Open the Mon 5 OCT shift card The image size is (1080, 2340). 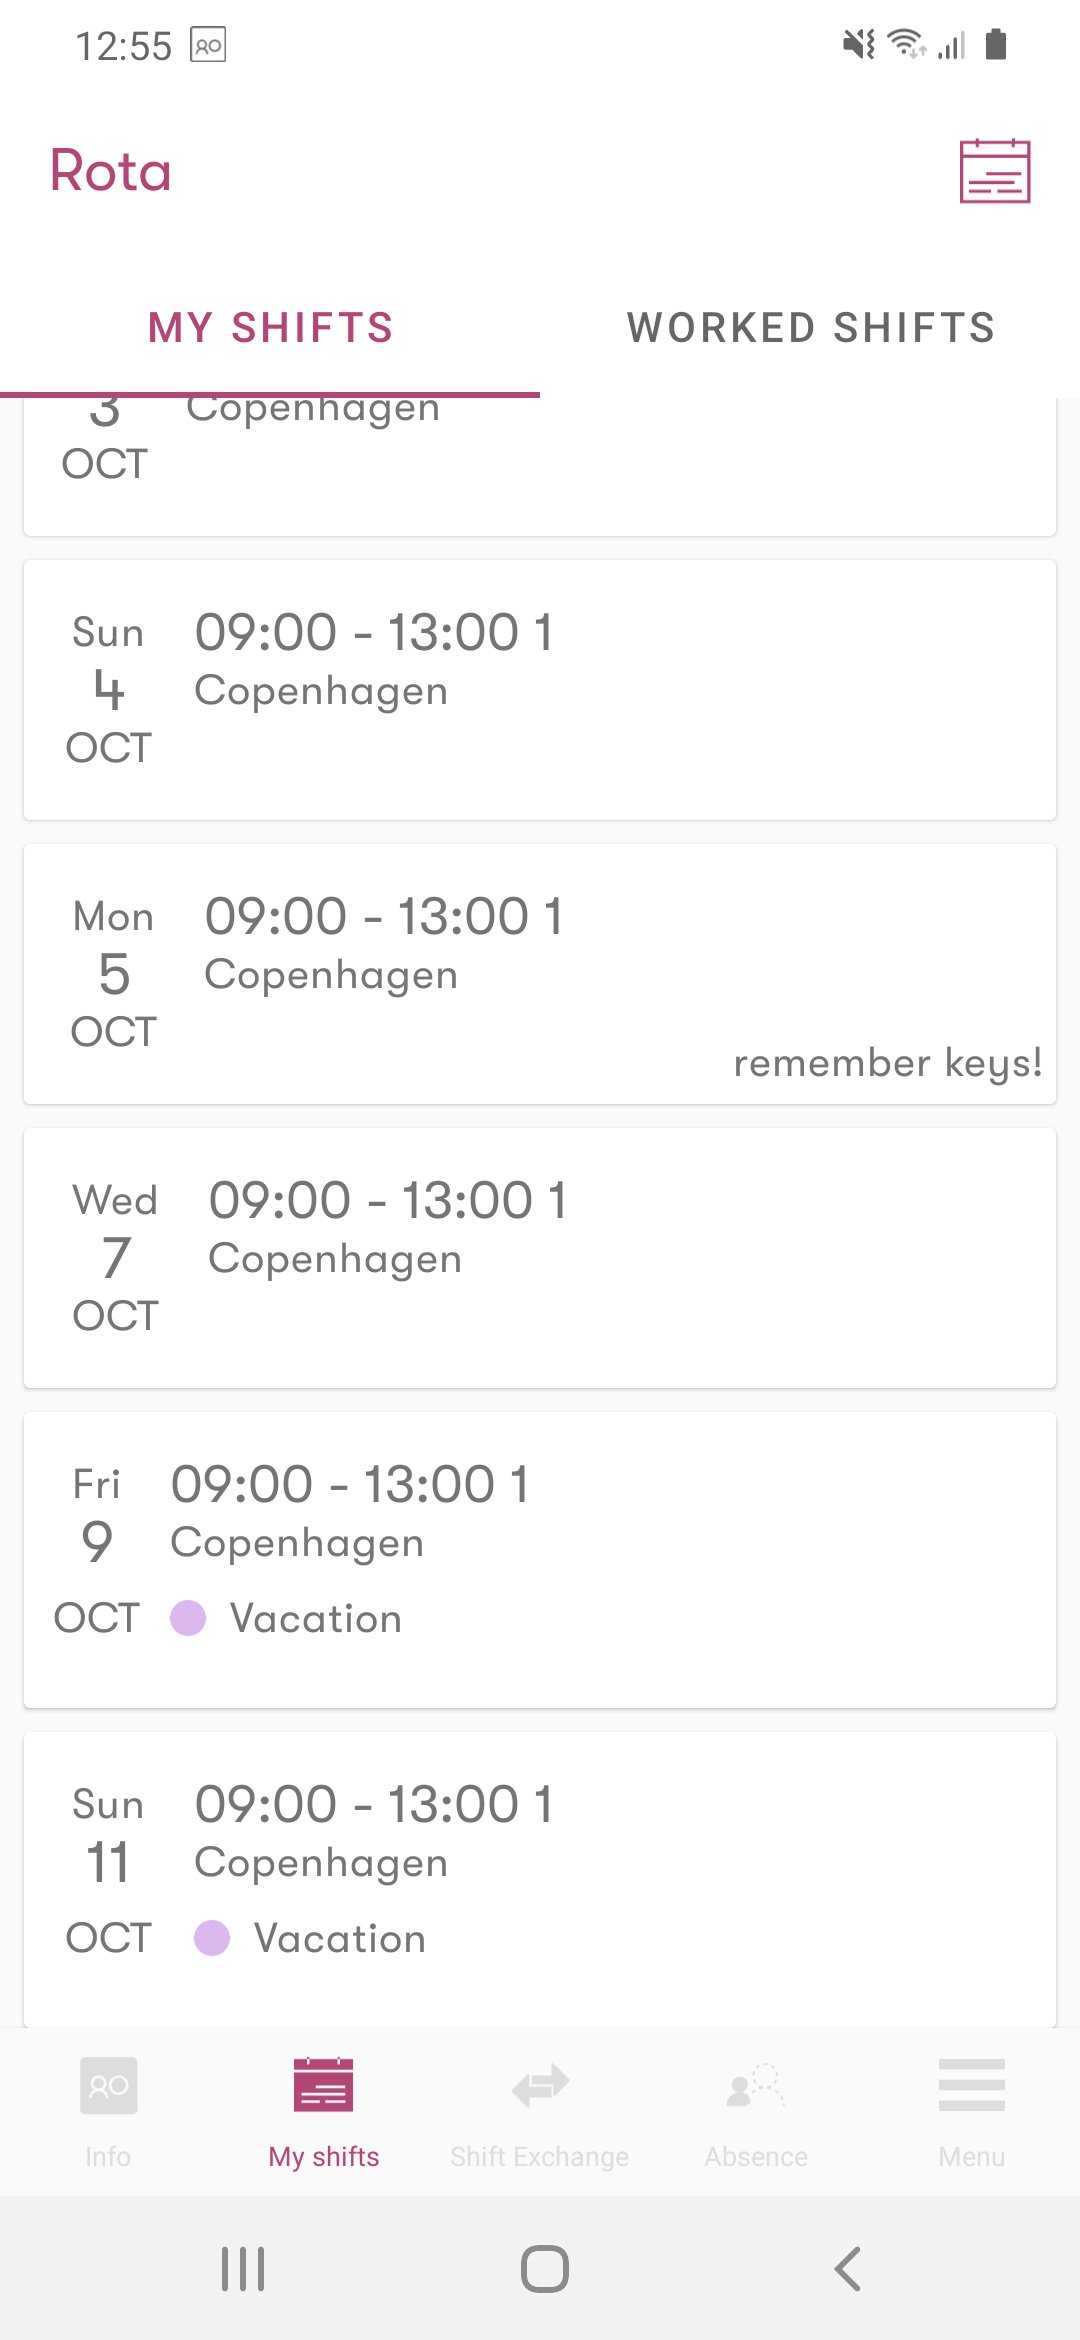(x=540, y=974)
